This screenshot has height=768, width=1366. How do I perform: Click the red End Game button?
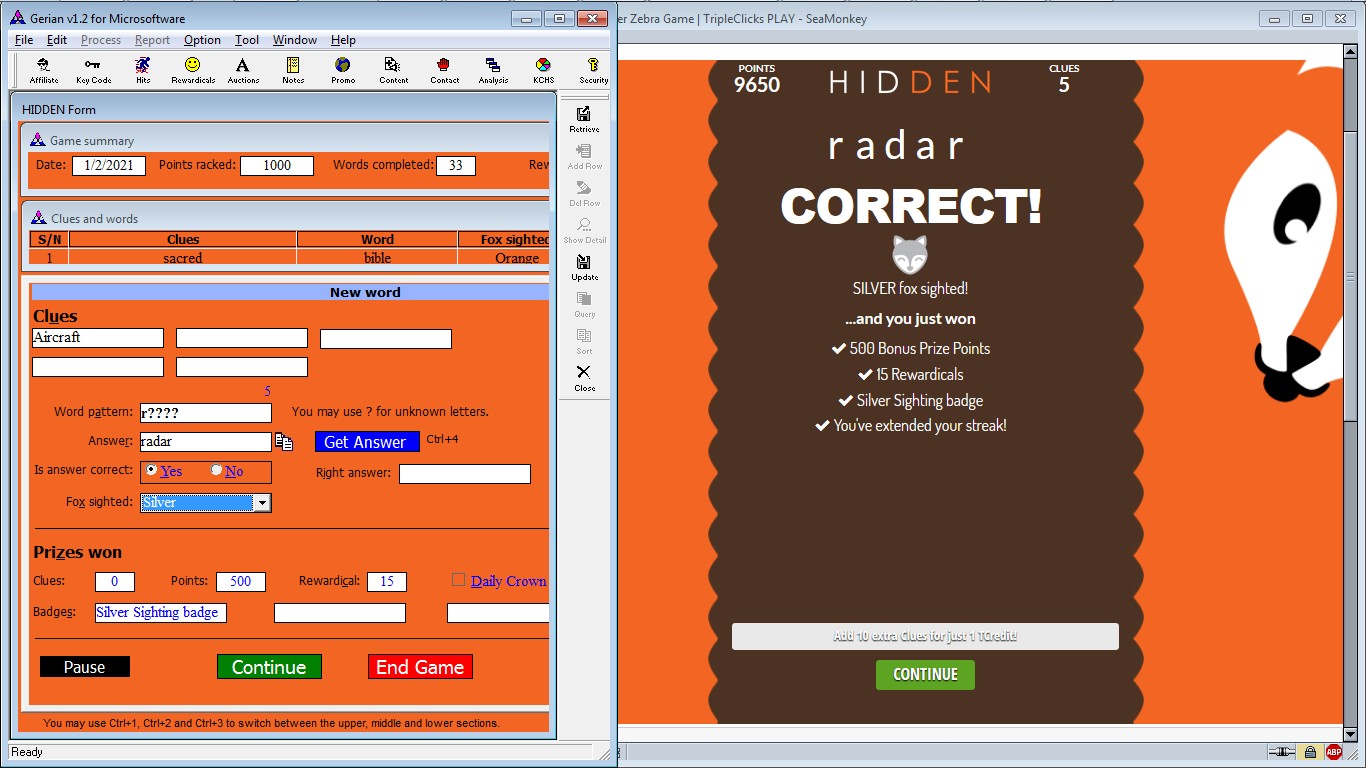coord(420,667)
